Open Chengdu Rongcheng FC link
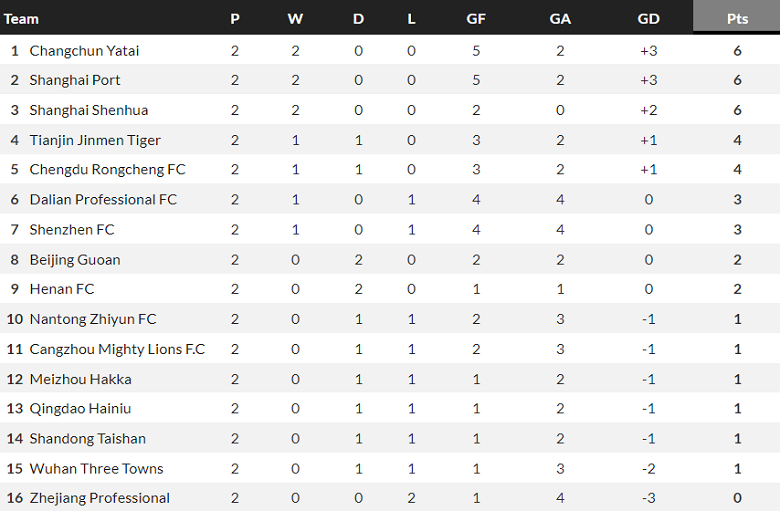This screenshot has height=511, width=780. 107,170
